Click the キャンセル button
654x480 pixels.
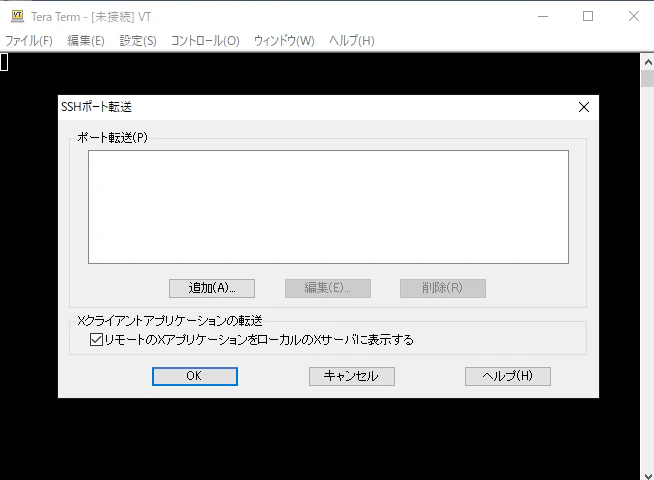coord(352,376)
